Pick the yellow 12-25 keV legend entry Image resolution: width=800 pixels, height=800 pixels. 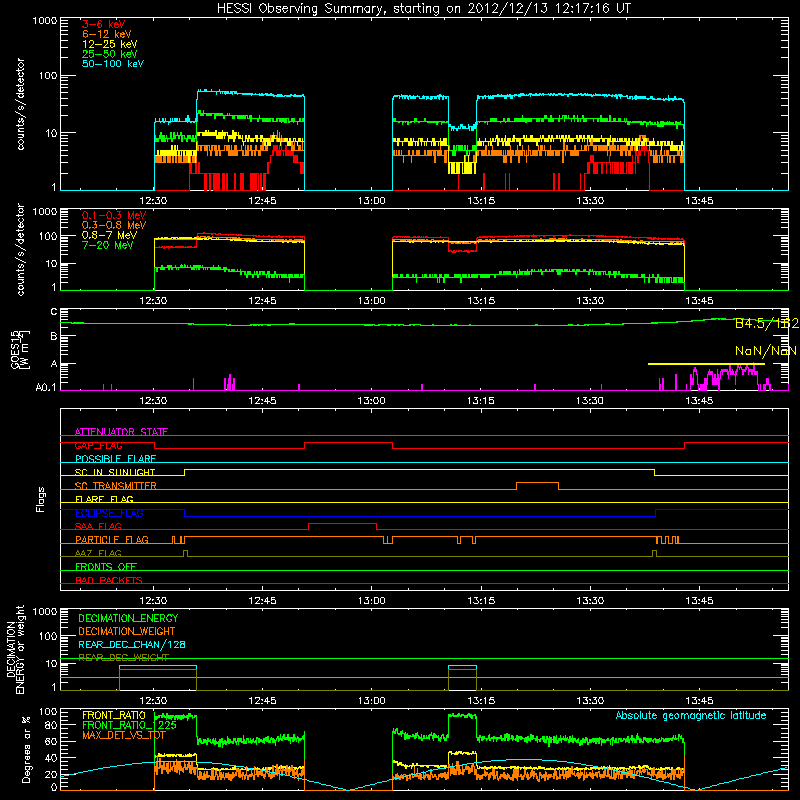coord(110,44)
